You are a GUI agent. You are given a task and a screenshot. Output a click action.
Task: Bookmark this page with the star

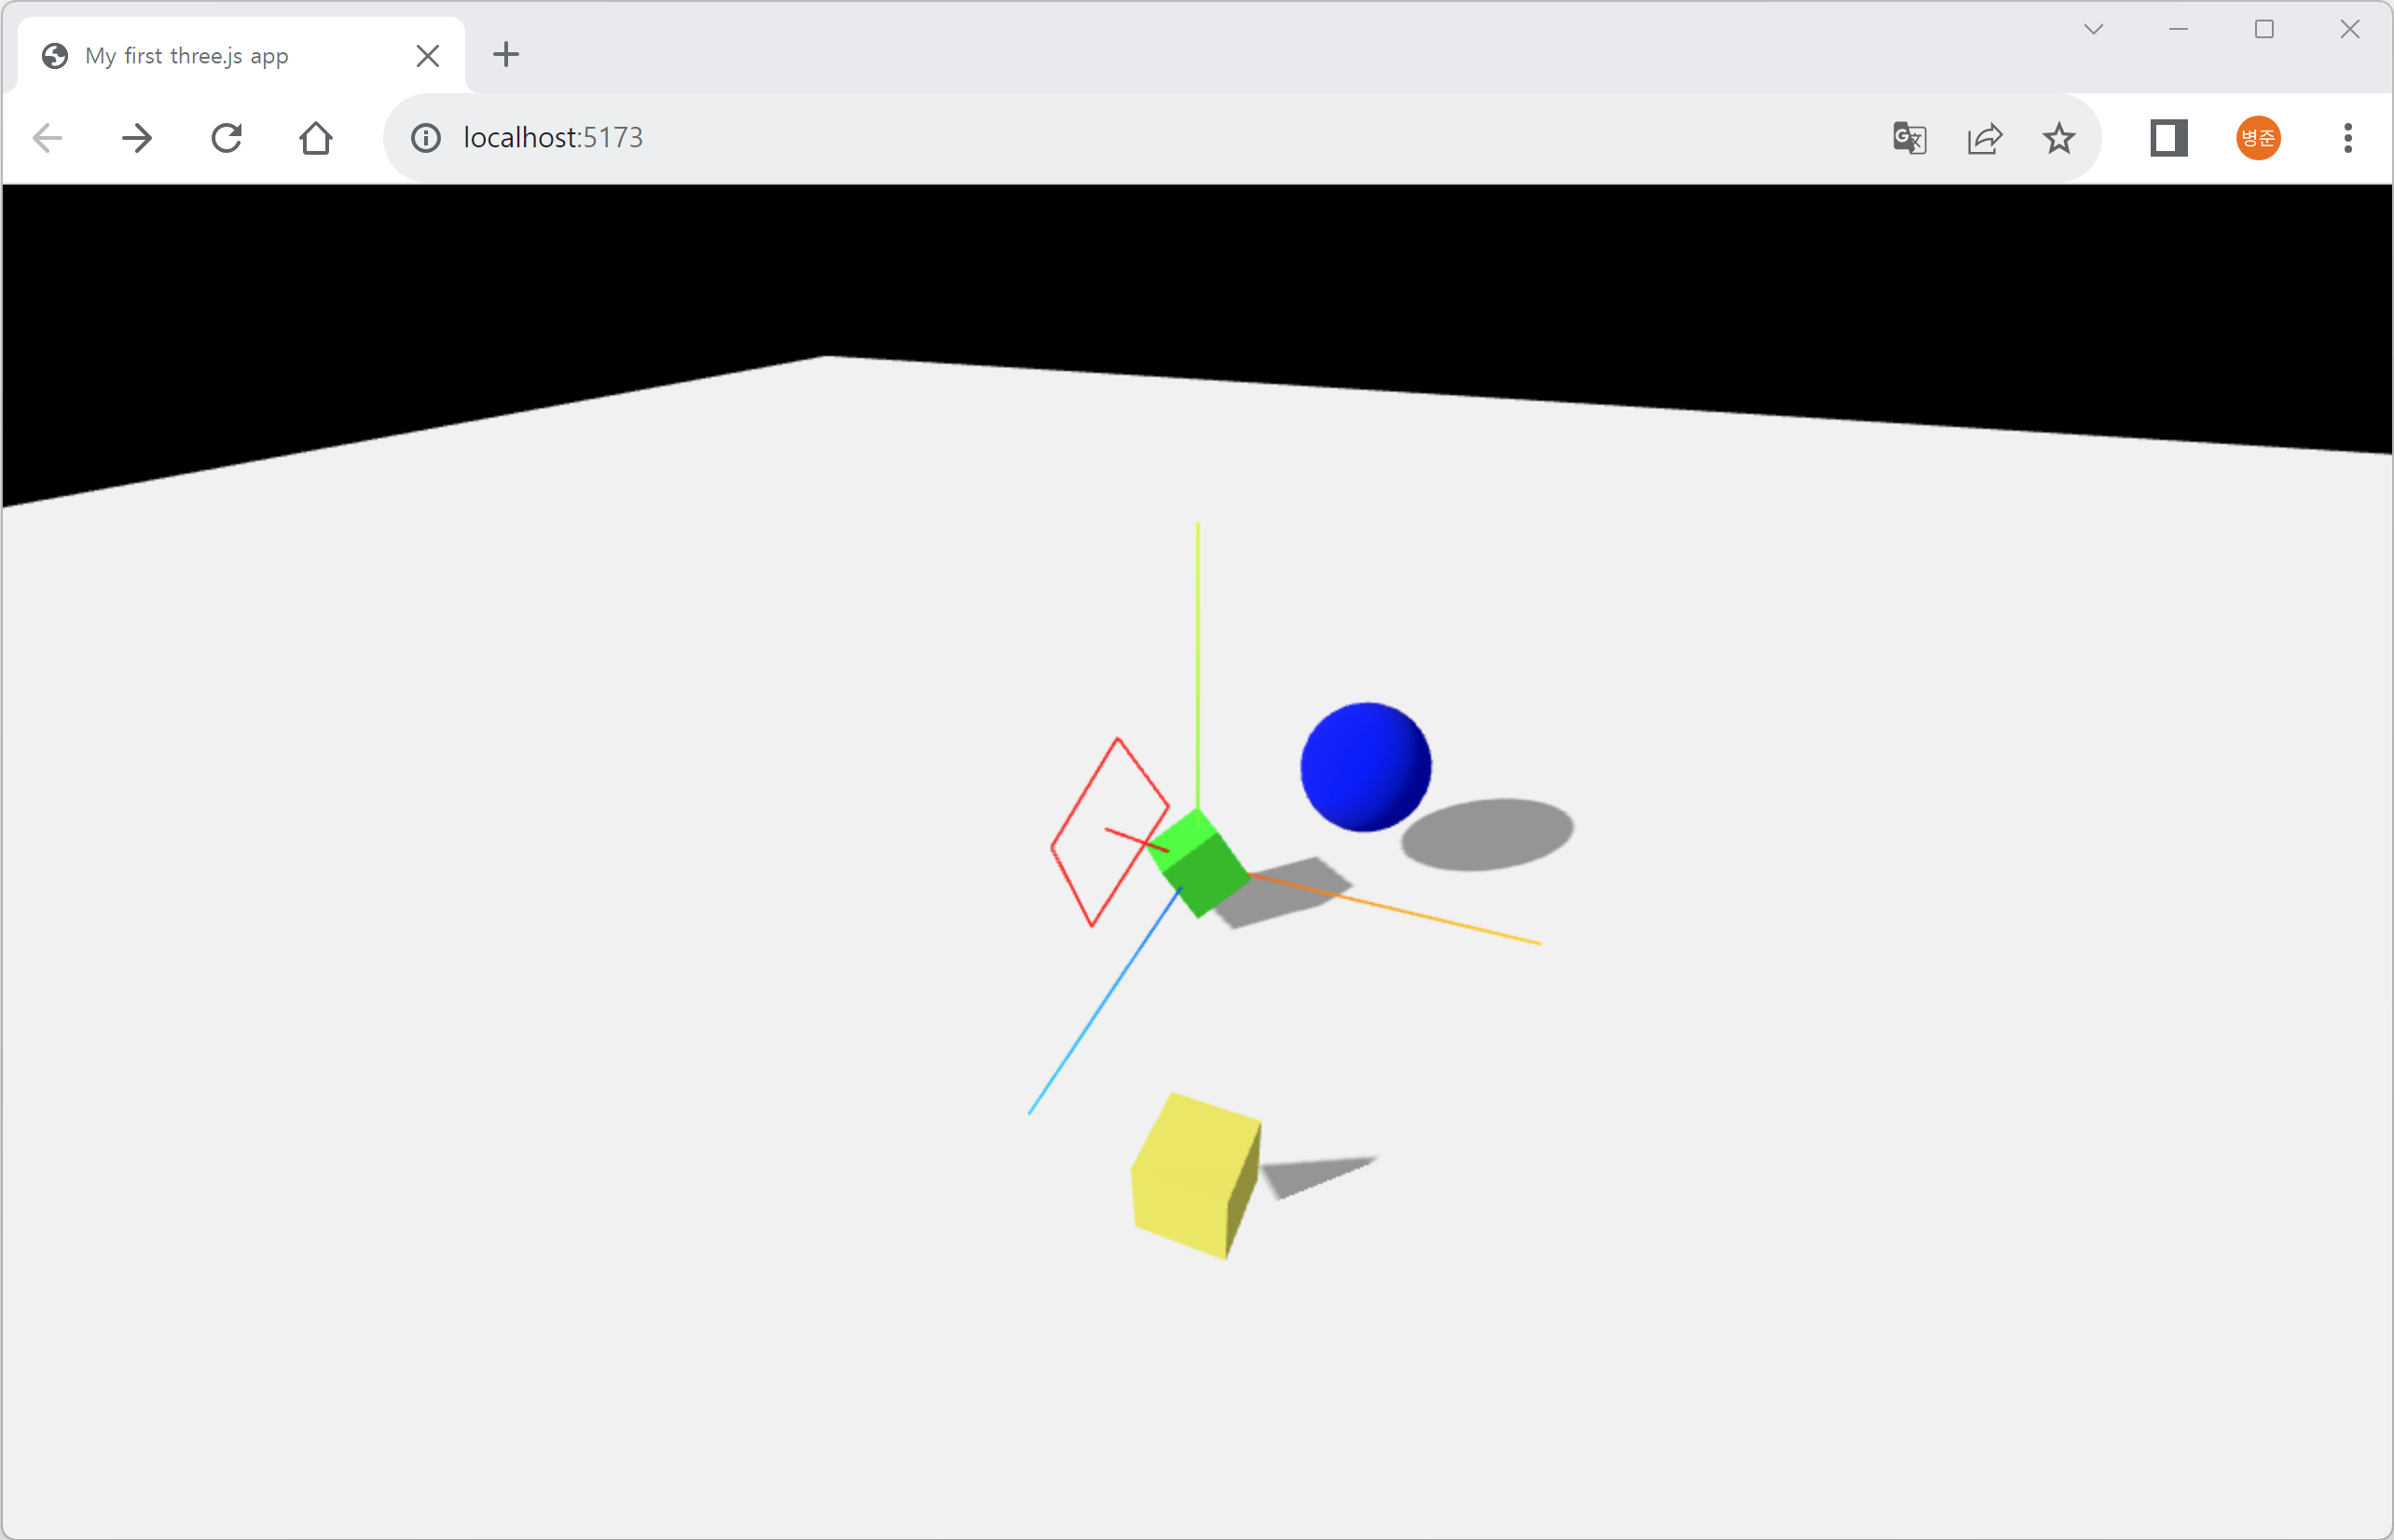[x=2059, y=138]
